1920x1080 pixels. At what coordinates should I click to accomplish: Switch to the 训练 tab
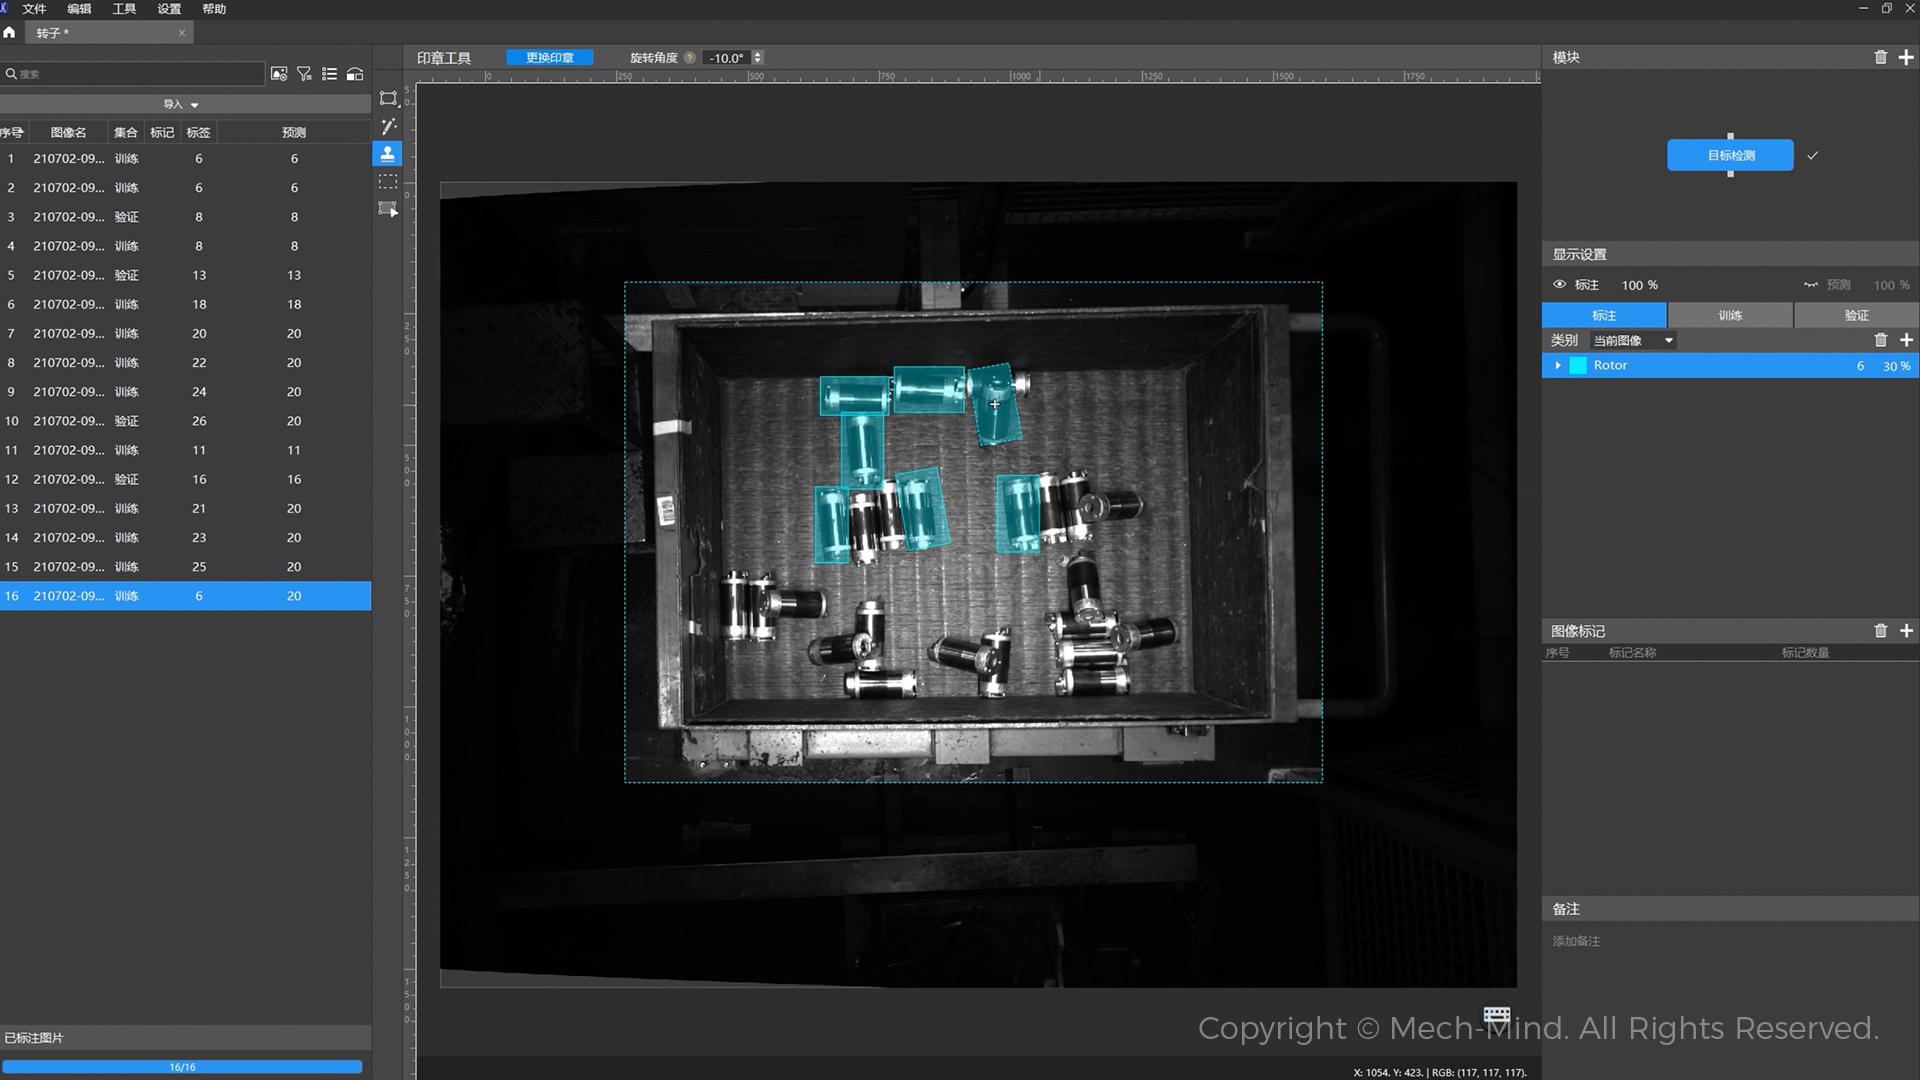[x=1730, y=315]
